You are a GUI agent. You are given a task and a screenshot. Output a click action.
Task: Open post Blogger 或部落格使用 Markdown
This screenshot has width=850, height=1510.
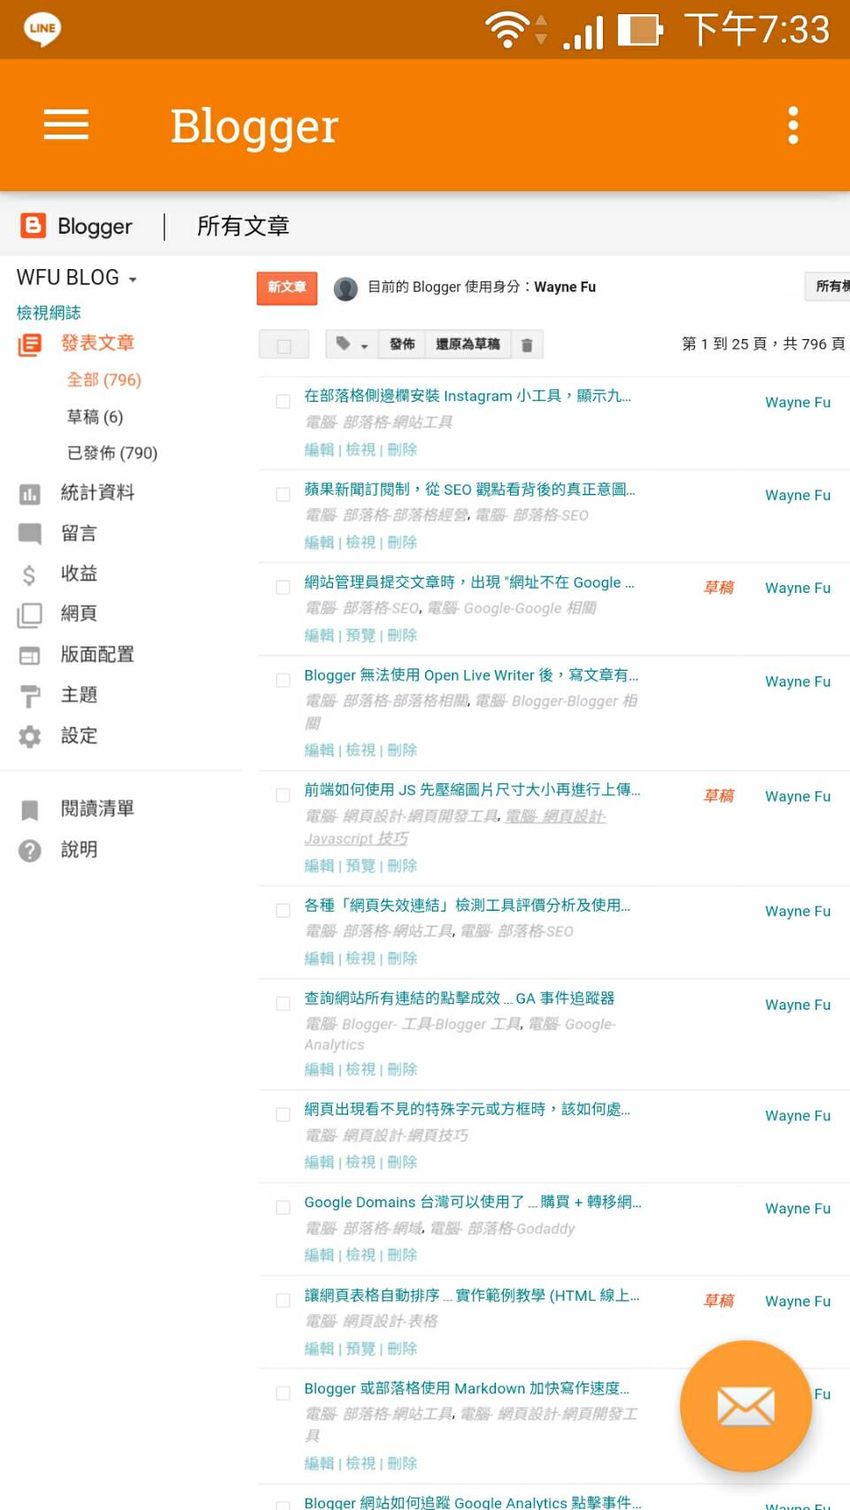(467, 1388)
